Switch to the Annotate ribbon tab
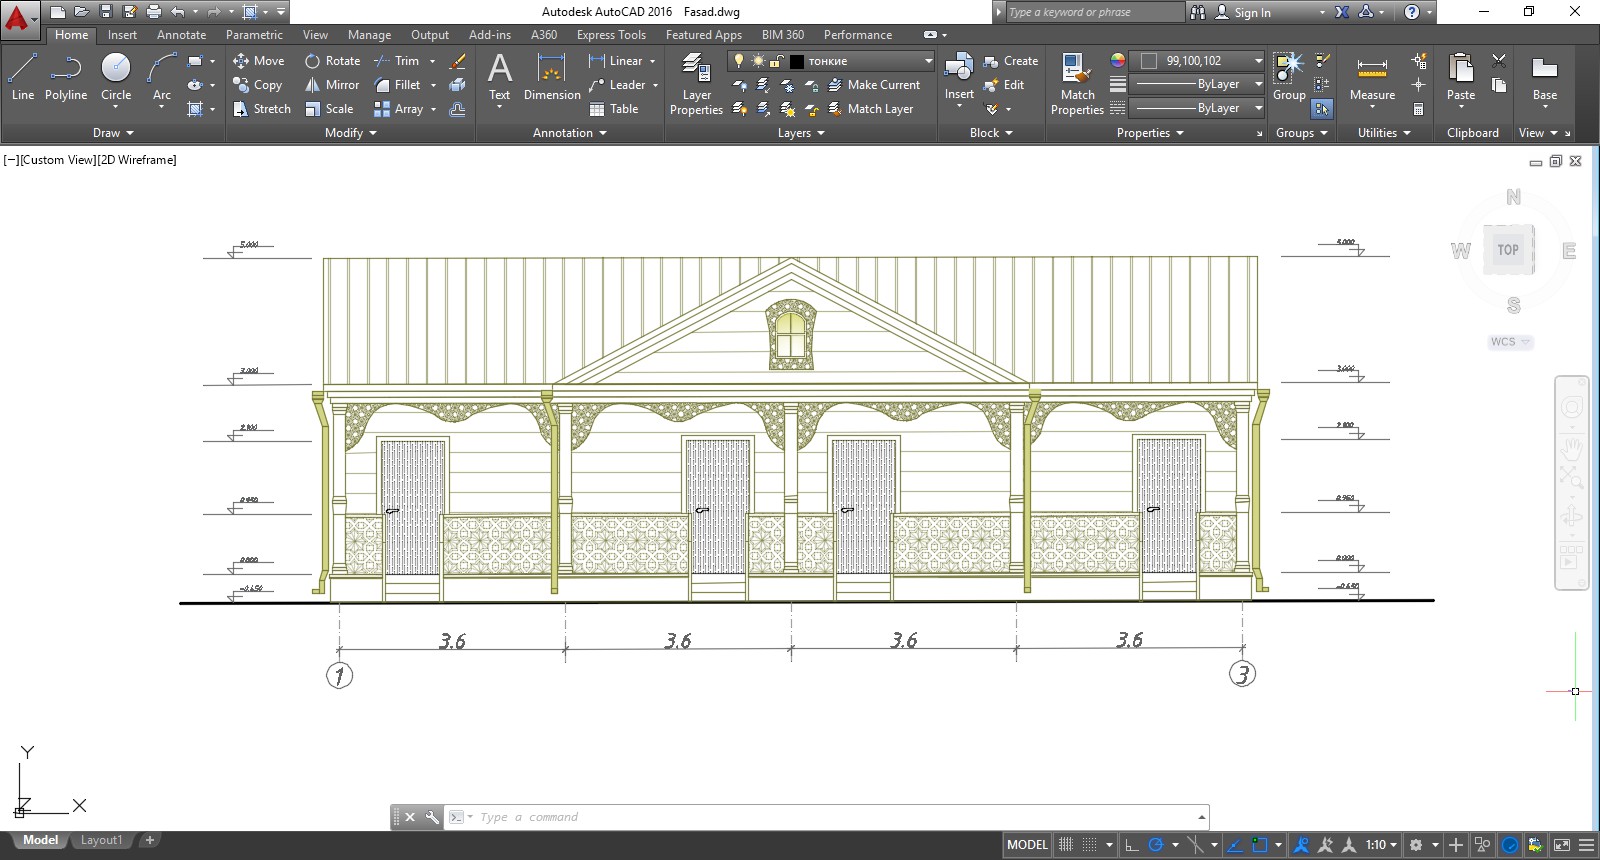The width and height of the screenshot is (1600, 860). (x=181, y=35)
